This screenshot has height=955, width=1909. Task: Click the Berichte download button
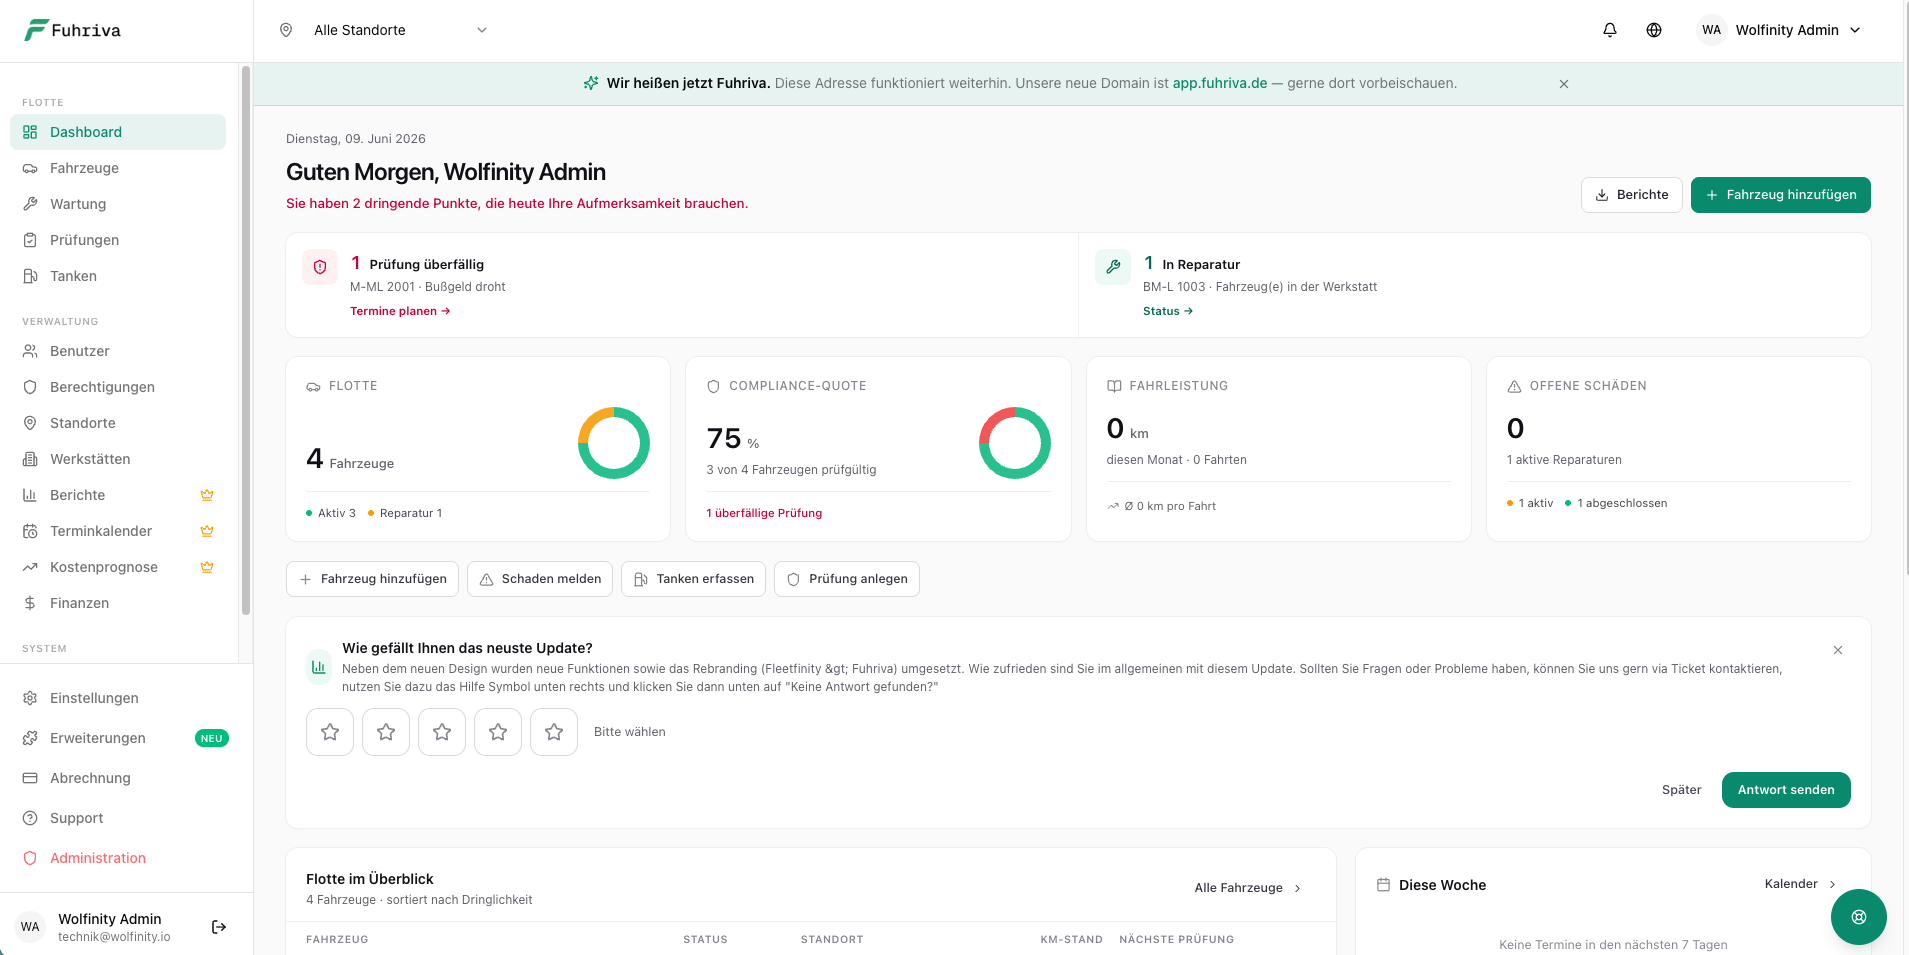coord(1632,195)
